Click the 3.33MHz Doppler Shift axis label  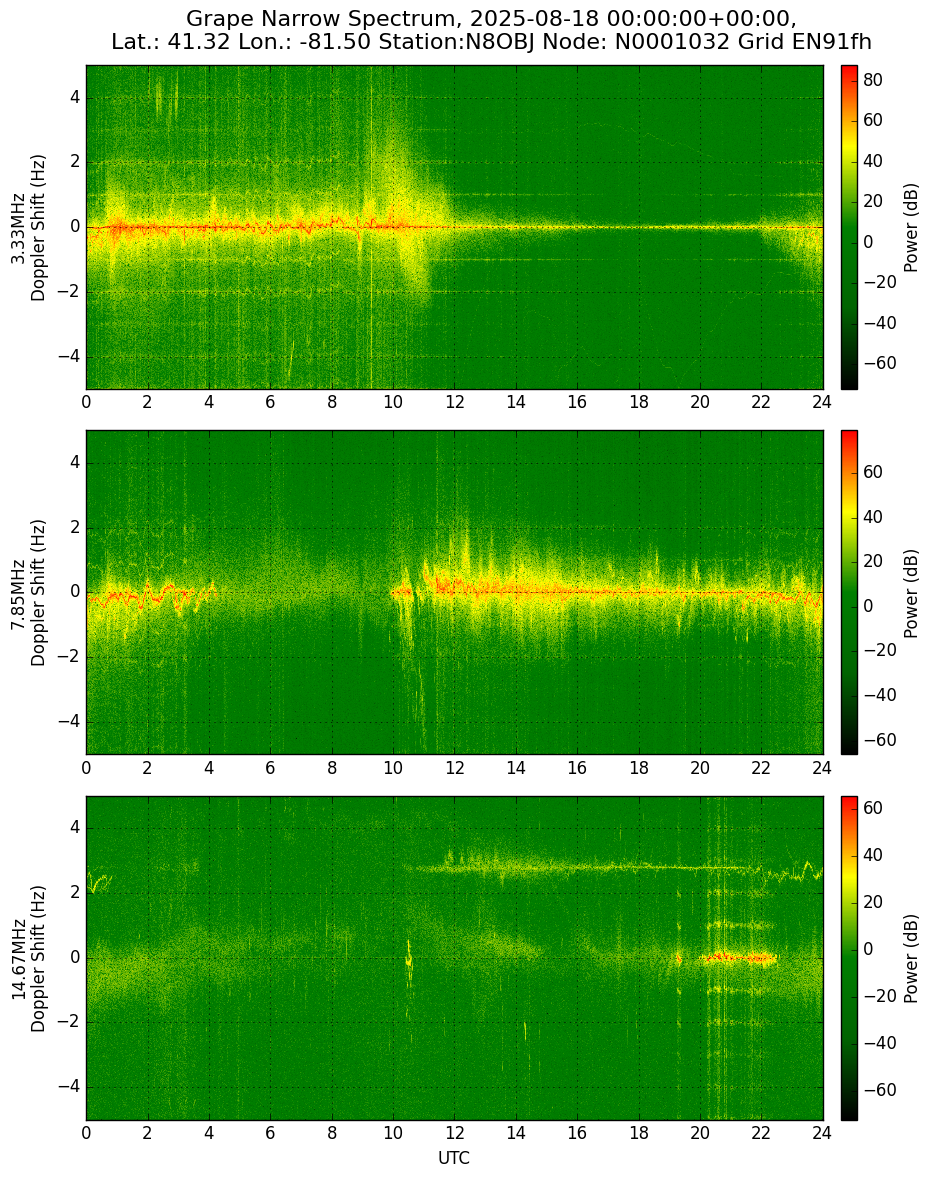pos(29,228)
